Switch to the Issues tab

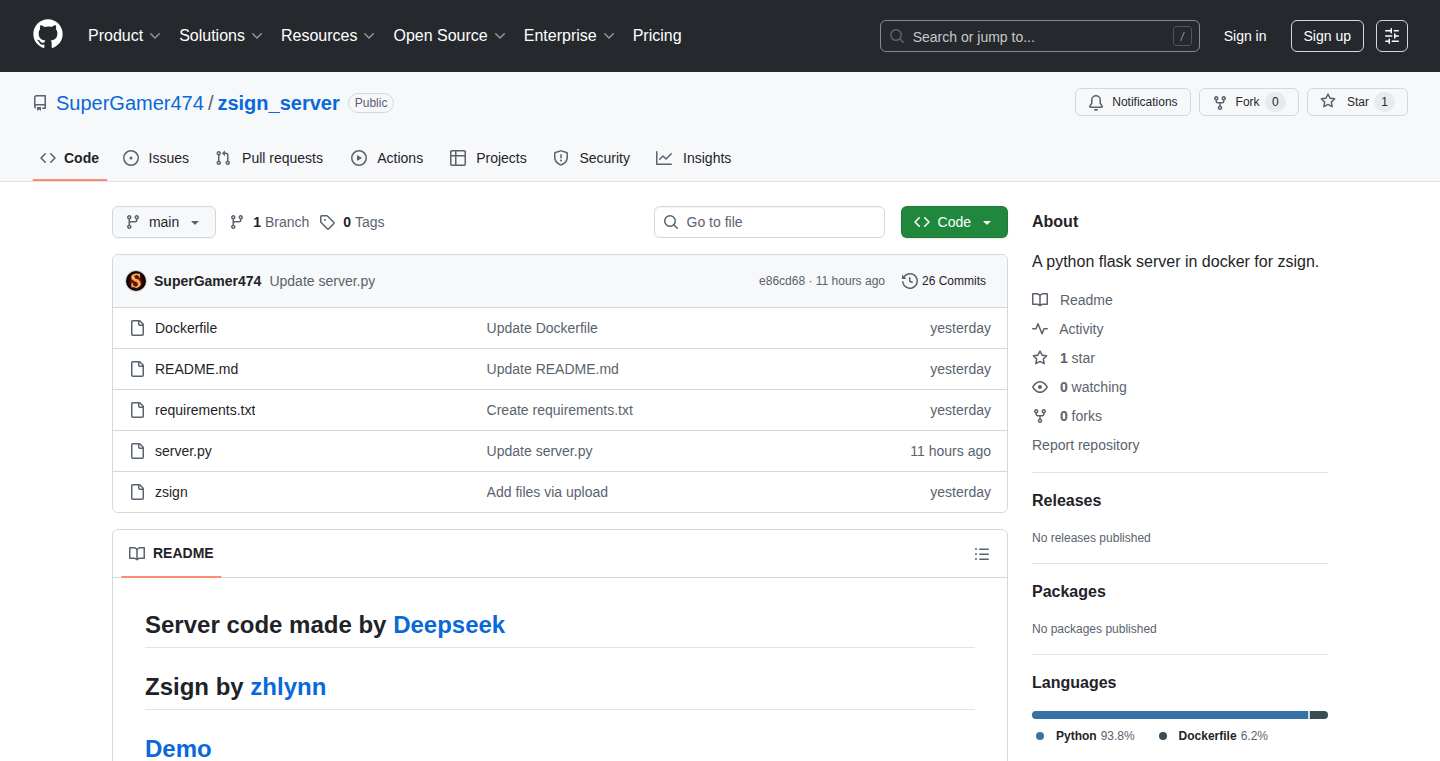[x=156, y=158]
